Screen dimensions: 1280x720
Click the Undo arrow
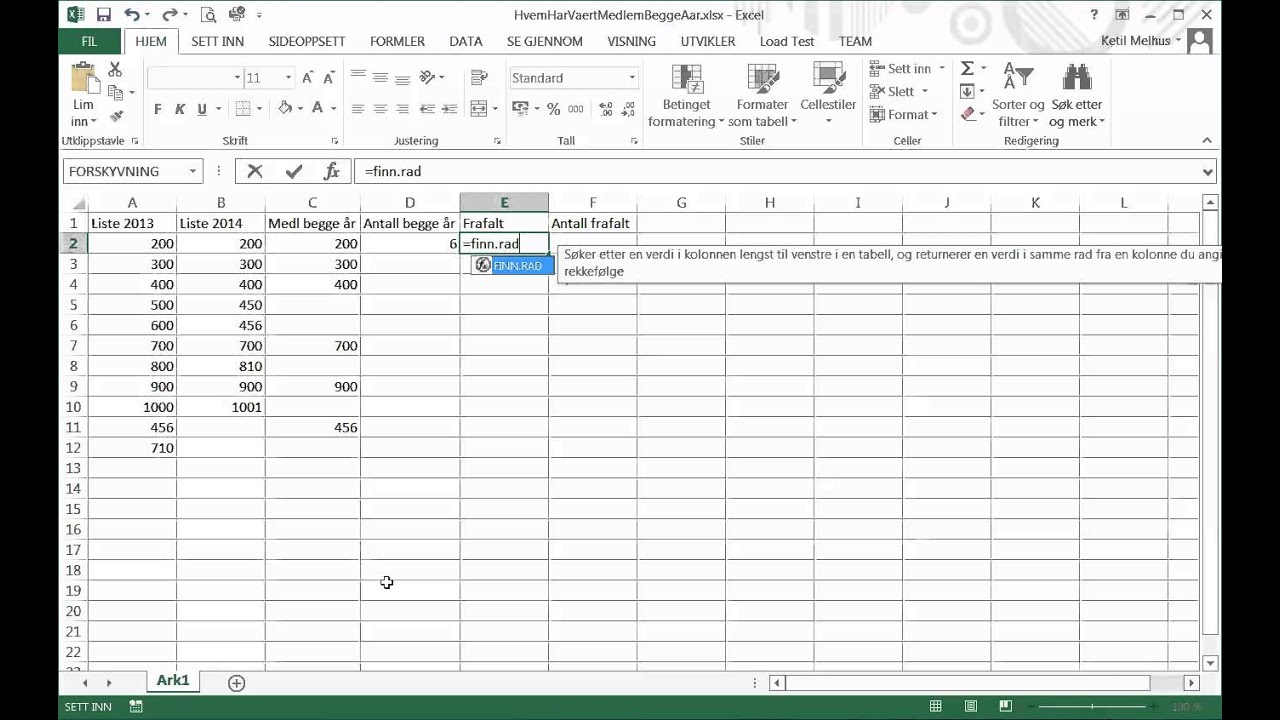point(132,14)
